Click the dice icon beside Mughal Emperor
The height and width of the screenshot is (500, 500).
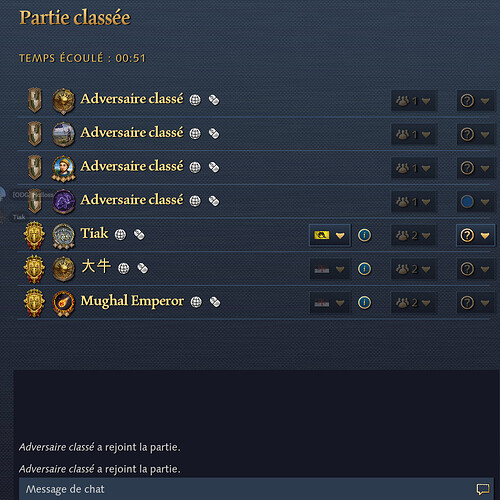tap(215, 302)
